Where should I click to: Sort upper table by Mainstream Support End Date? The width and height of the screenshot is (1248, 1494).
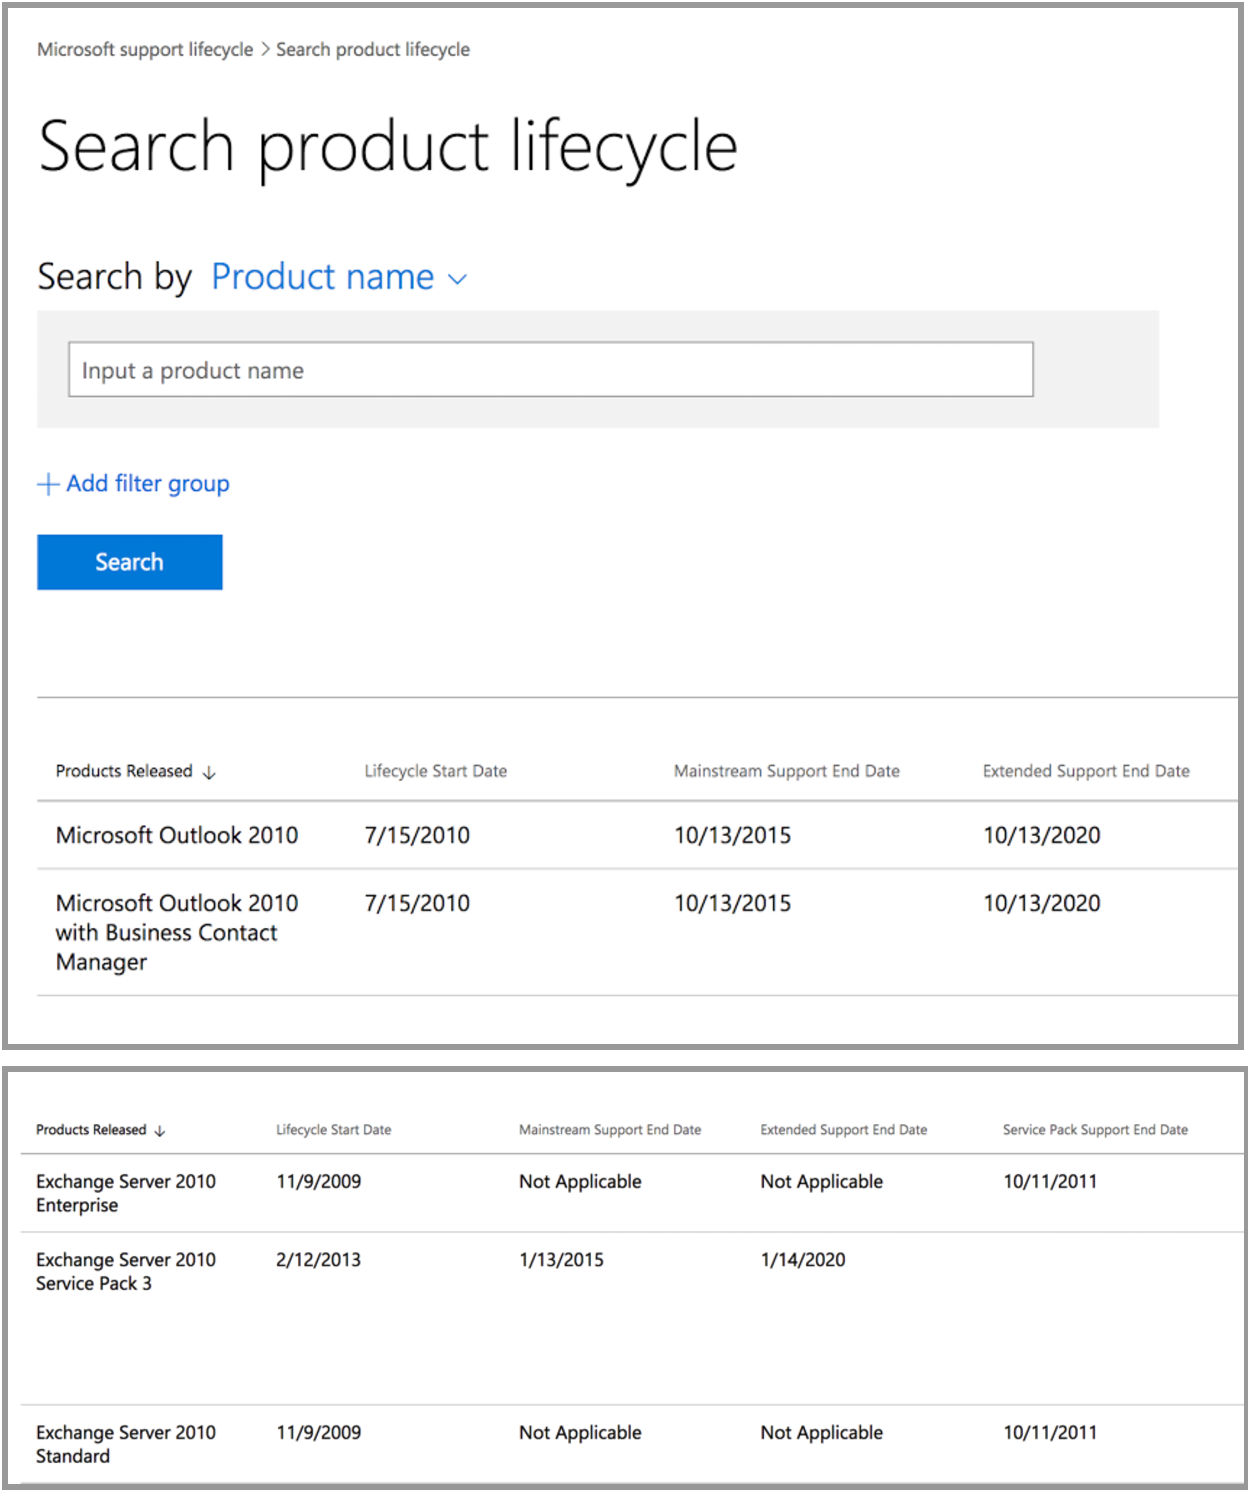(x=787, y=771)
